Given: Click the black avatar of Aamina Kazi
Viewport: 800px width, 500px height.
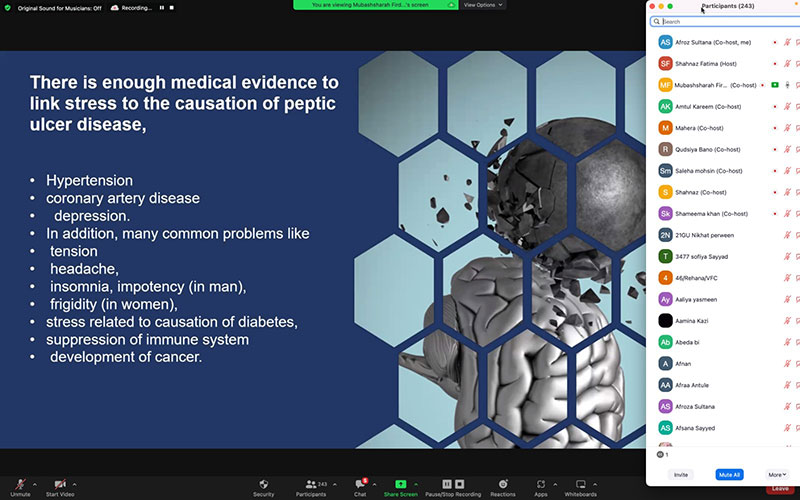Looking at the screenshot, I should [665, 321].
